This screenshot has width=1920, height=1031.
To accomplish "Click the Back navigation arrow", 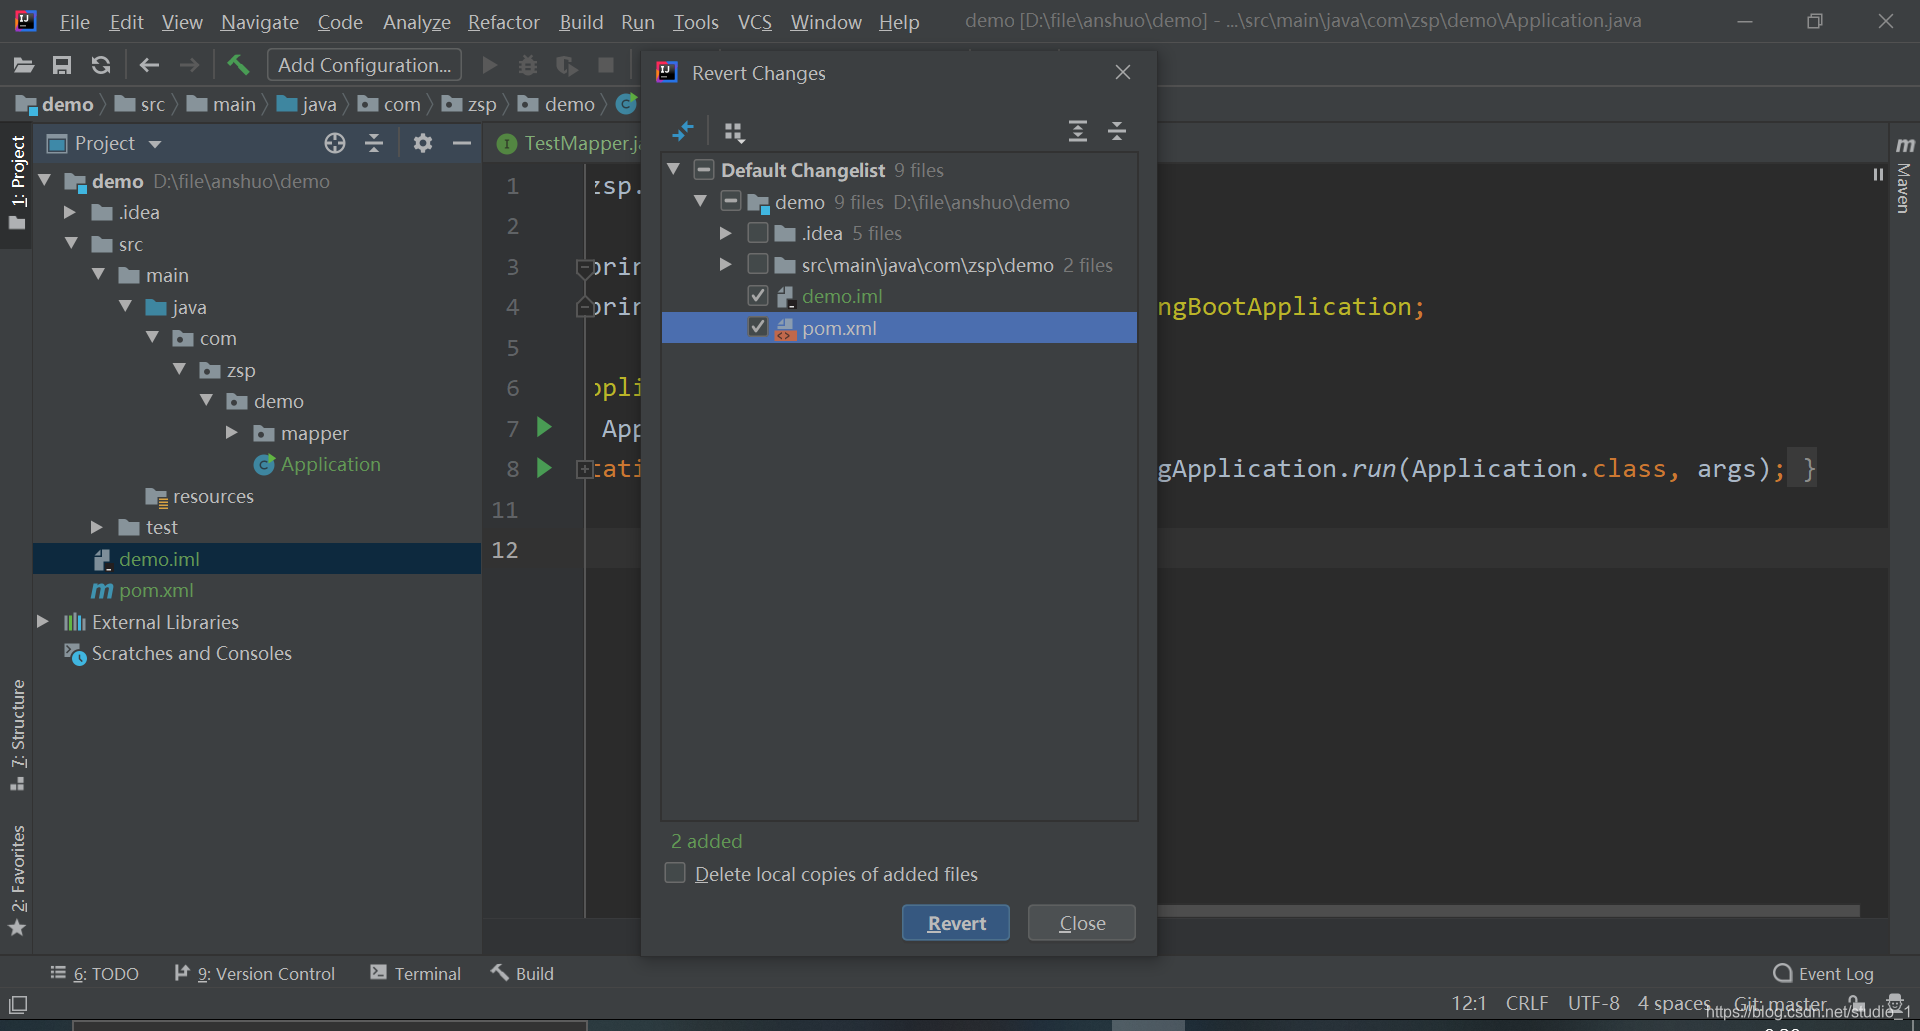I will [149, 65].
